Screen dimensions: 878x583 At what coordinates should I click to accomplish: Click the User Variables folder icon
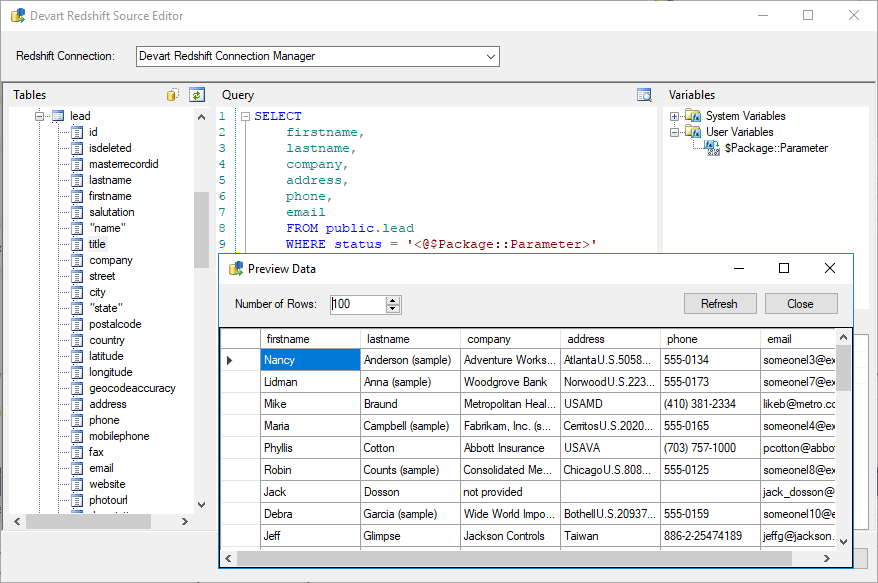click(692, 131)
